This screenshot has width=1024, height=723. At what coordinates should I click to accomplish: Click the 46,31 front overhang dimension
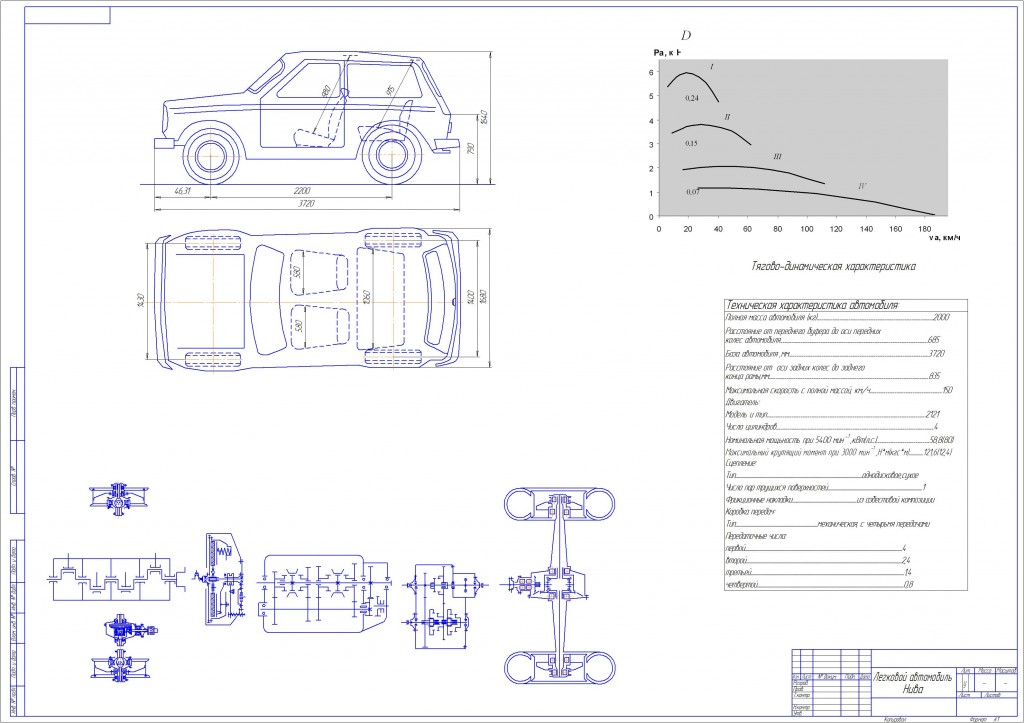pyautogui.click(x=182, y=191)
